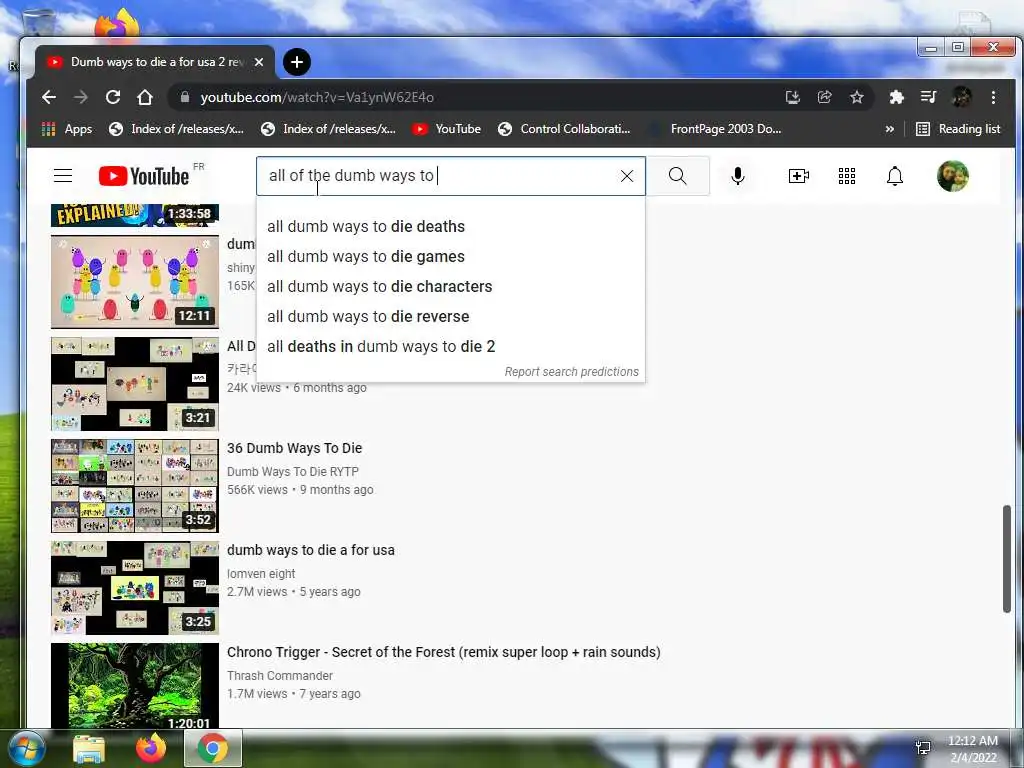
Task: Open the 36 Dumb Ways To Die thumbnail
Action: point(135,486)
